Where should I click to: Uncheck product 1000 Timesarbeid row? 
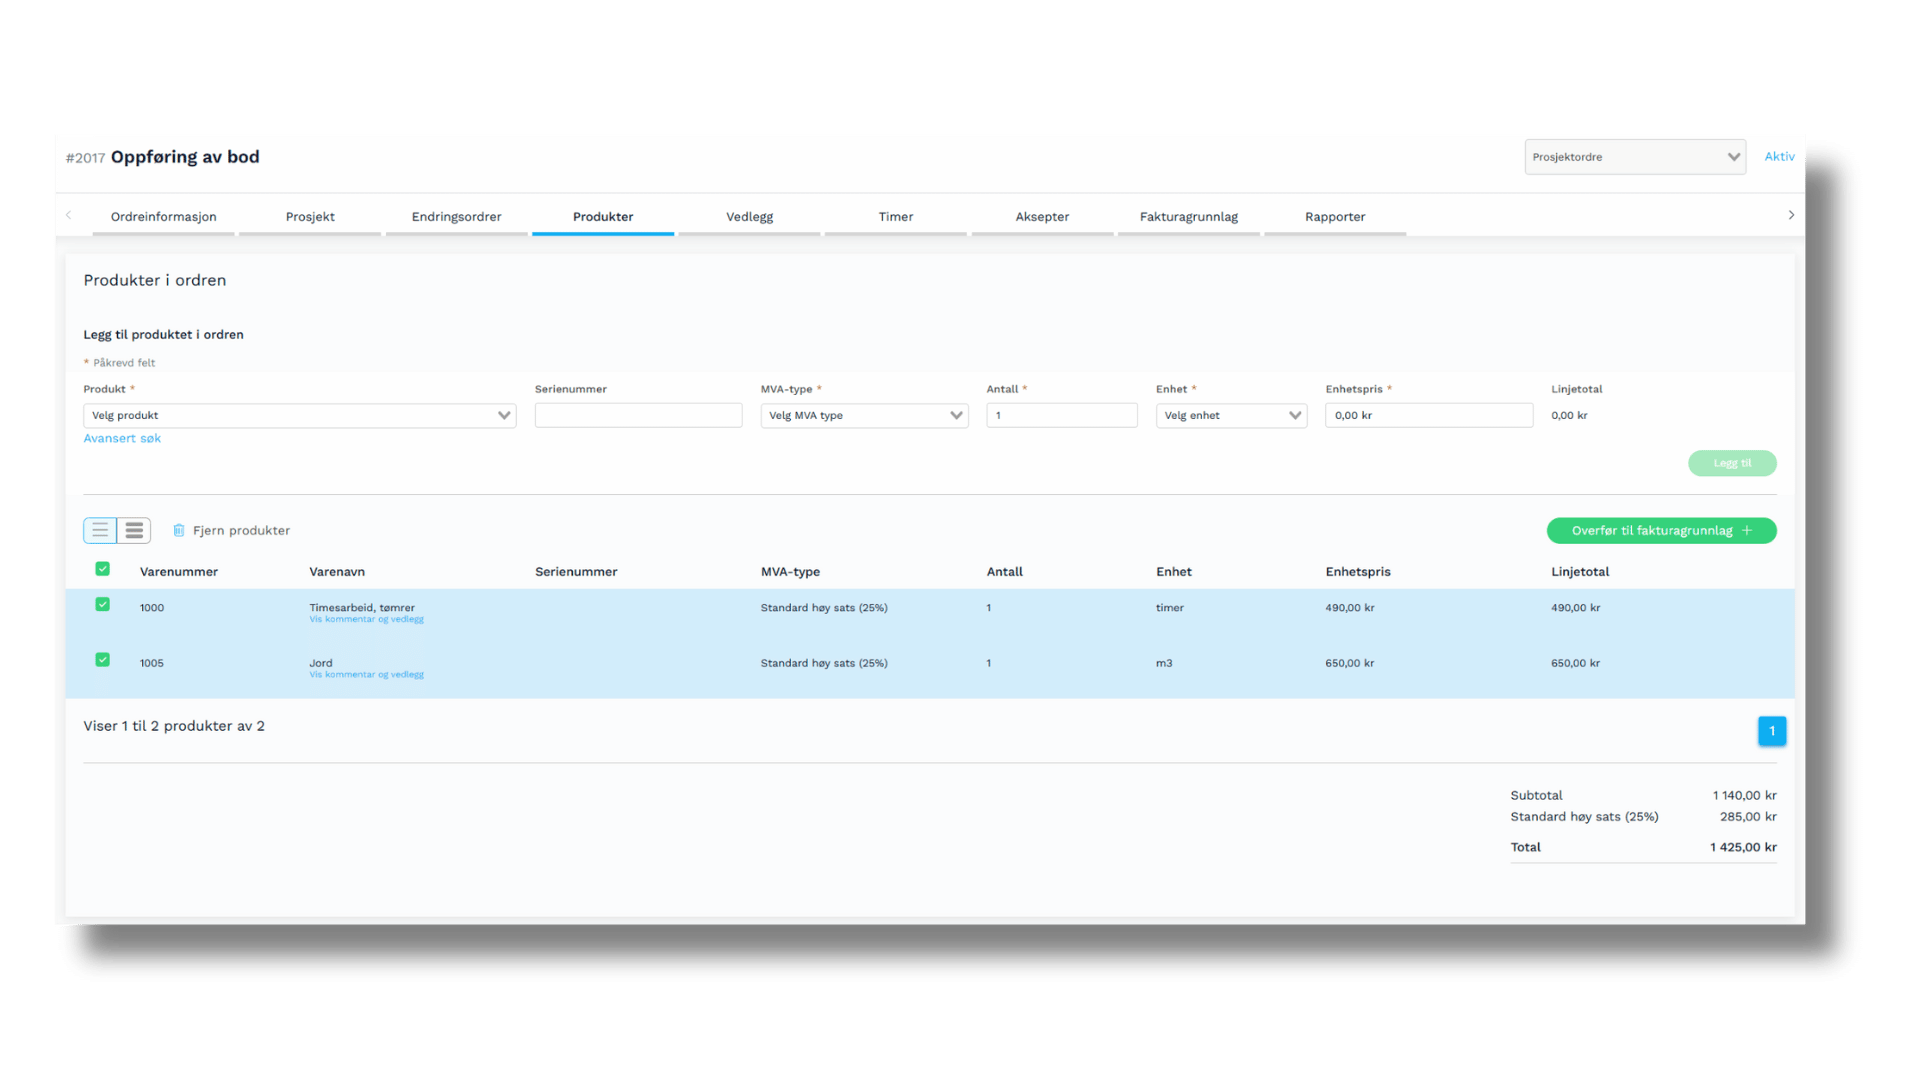click(102, 604)
